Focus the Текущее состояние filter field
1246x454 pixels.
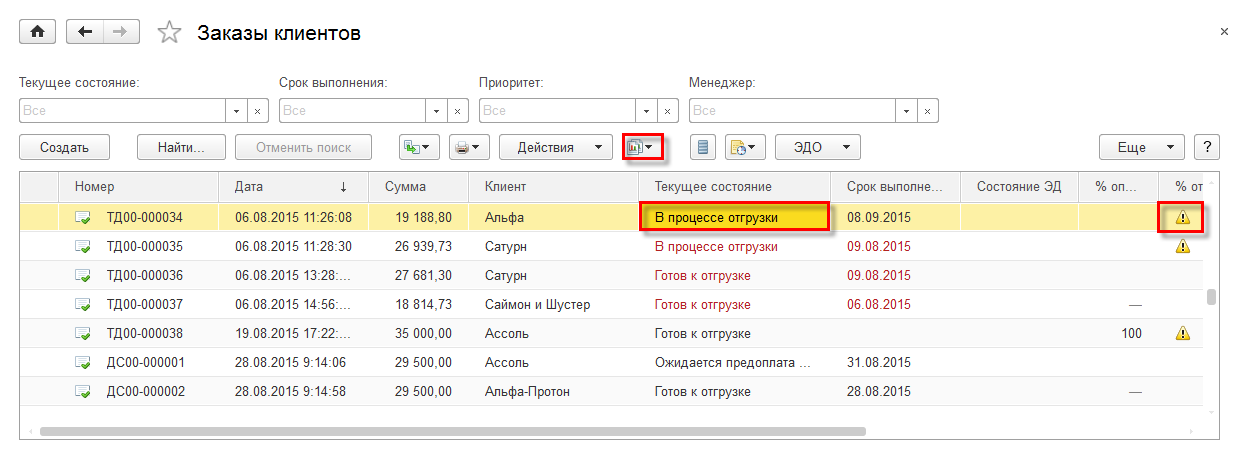(123, 110)
